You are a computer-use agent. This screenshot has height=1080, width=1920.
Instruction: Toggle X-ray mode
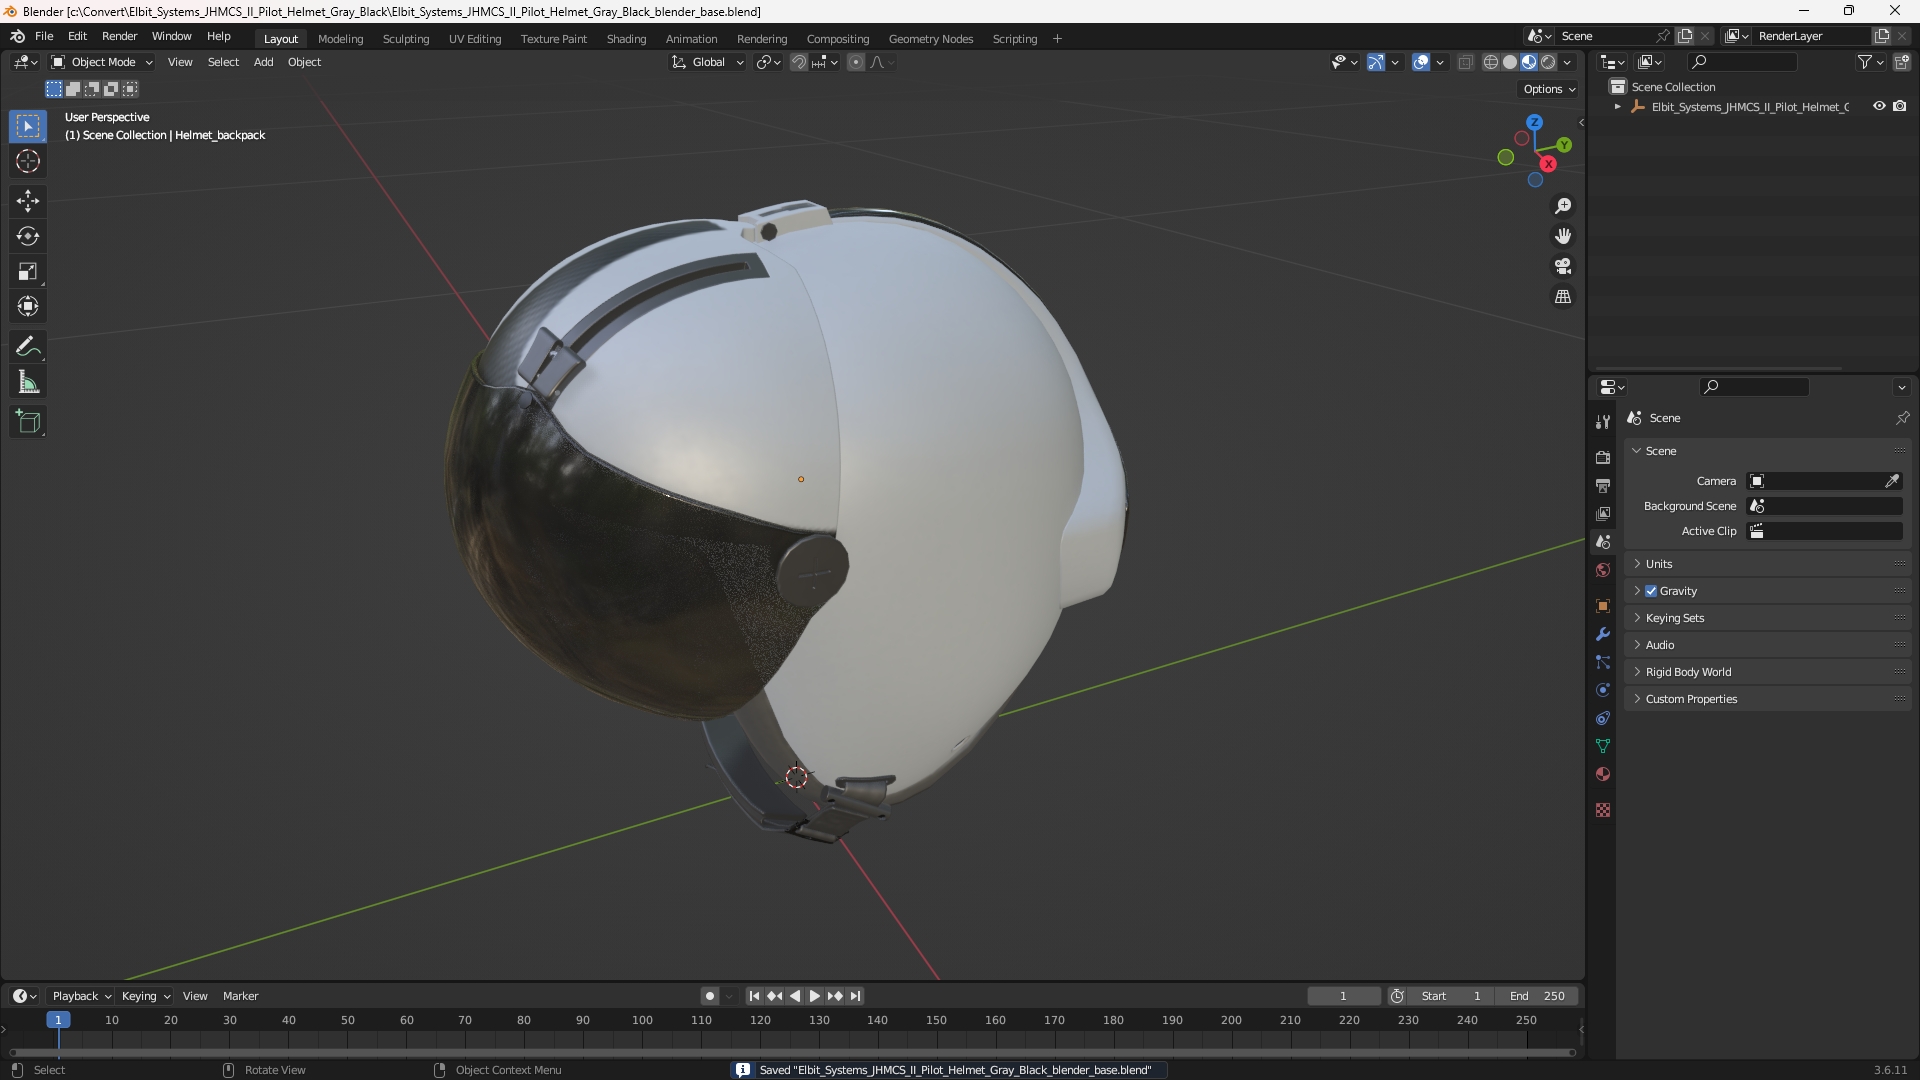coord(1466,62)
